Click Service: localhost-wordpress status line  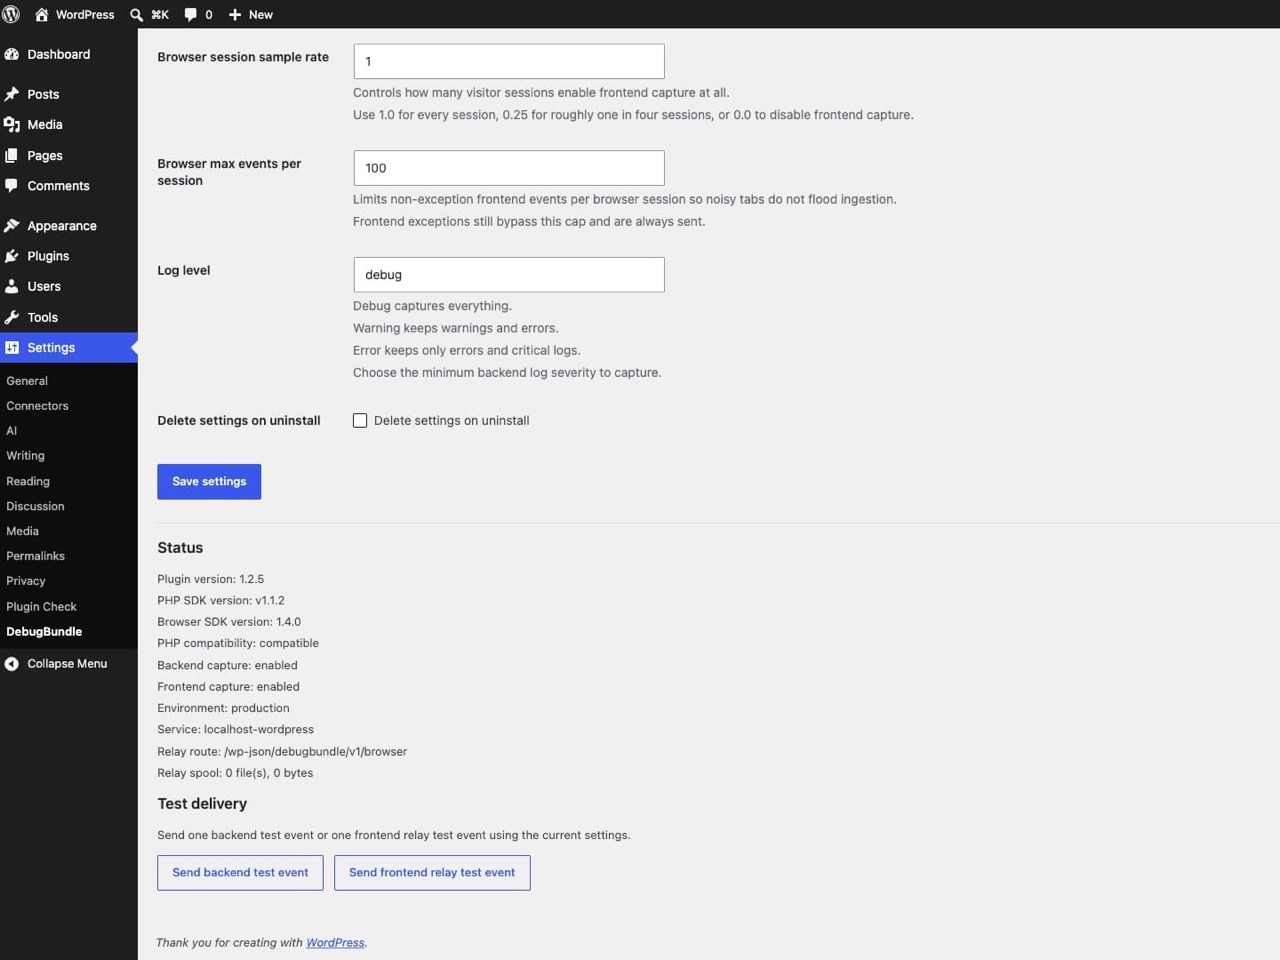tap(235, 729)
